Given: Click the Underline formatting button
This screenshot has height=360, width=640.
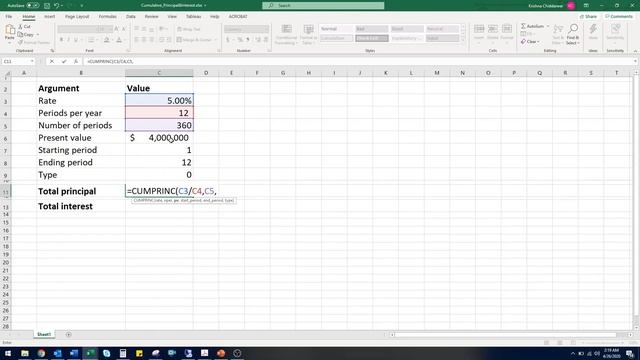Looking at the screenshot, I should coord(76,40).
